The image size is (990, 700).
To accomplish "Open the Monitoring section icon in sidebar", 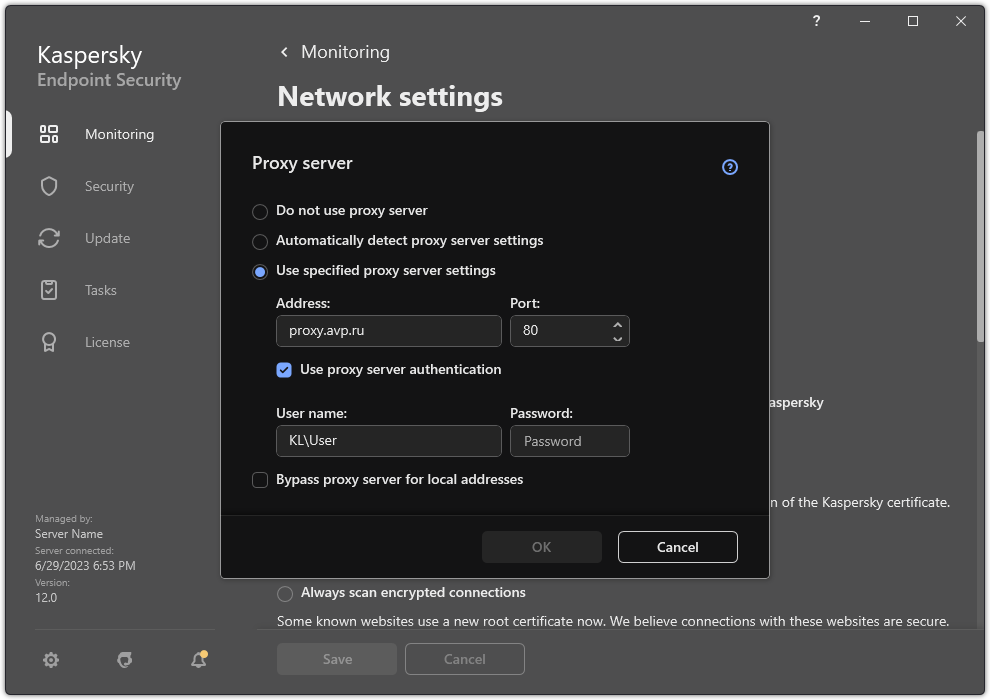I will click(x=49, y=134).
